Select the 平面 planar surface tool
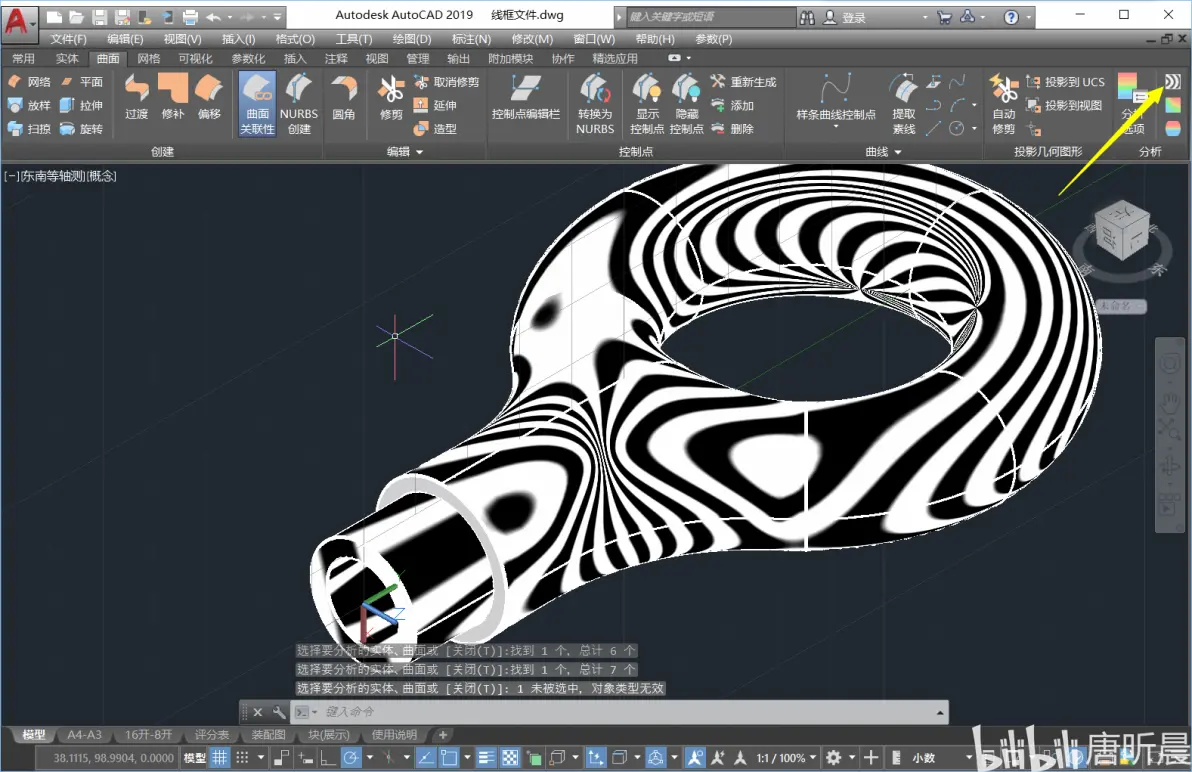Image resolution: width=1192 pixels, height=772 pixels. [x=82, y=82]
